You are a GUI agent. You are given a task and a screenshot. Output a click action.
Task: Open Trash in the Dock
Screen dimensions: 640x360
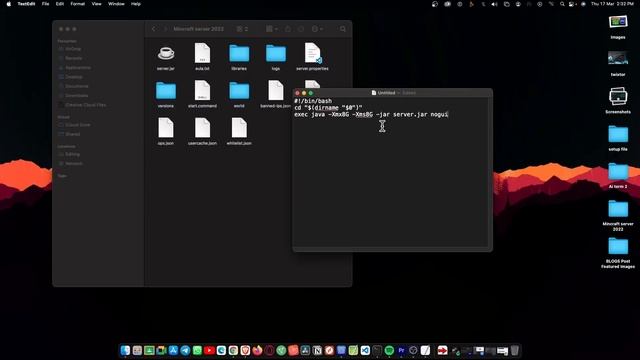[x=515, y=350]
